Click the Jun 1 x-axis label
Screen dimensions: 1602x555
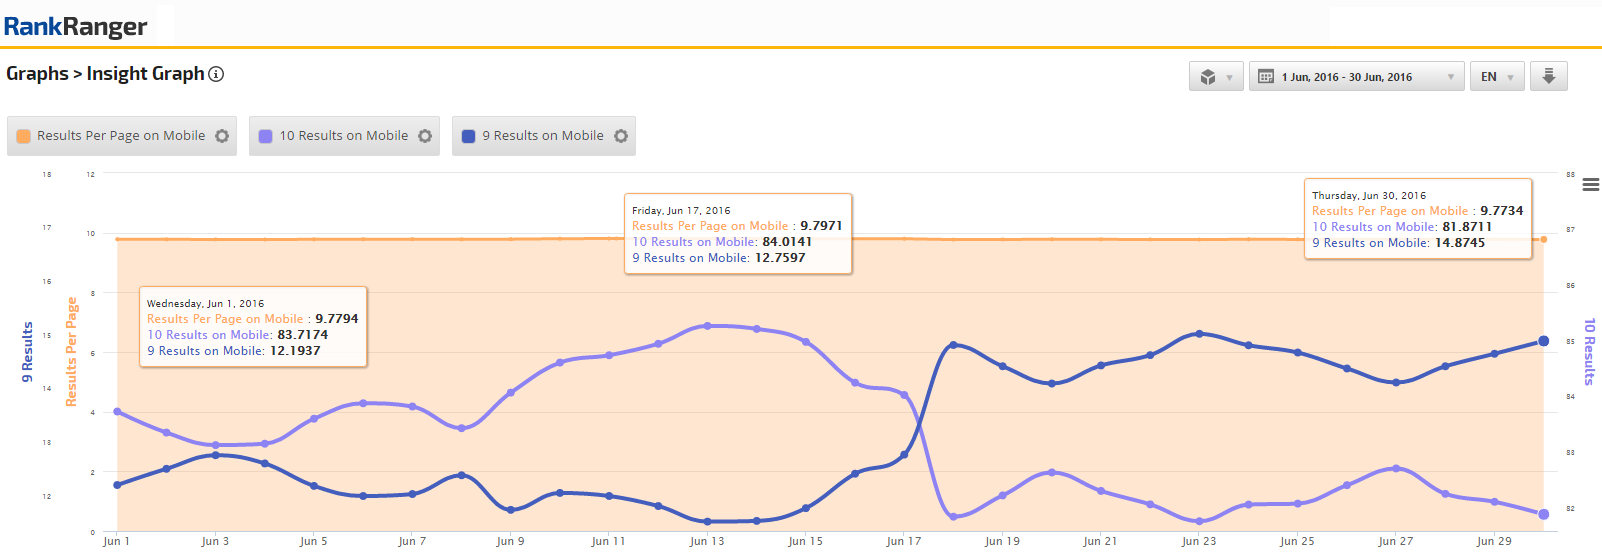pyautogui.click(x=116, y=541)
